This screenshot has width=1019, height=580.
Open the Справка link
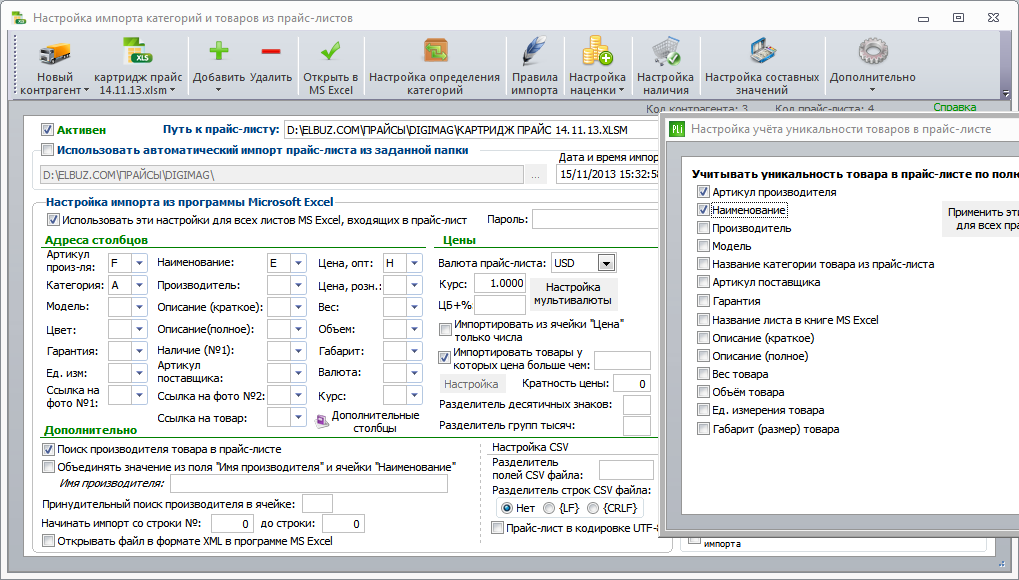955,107
